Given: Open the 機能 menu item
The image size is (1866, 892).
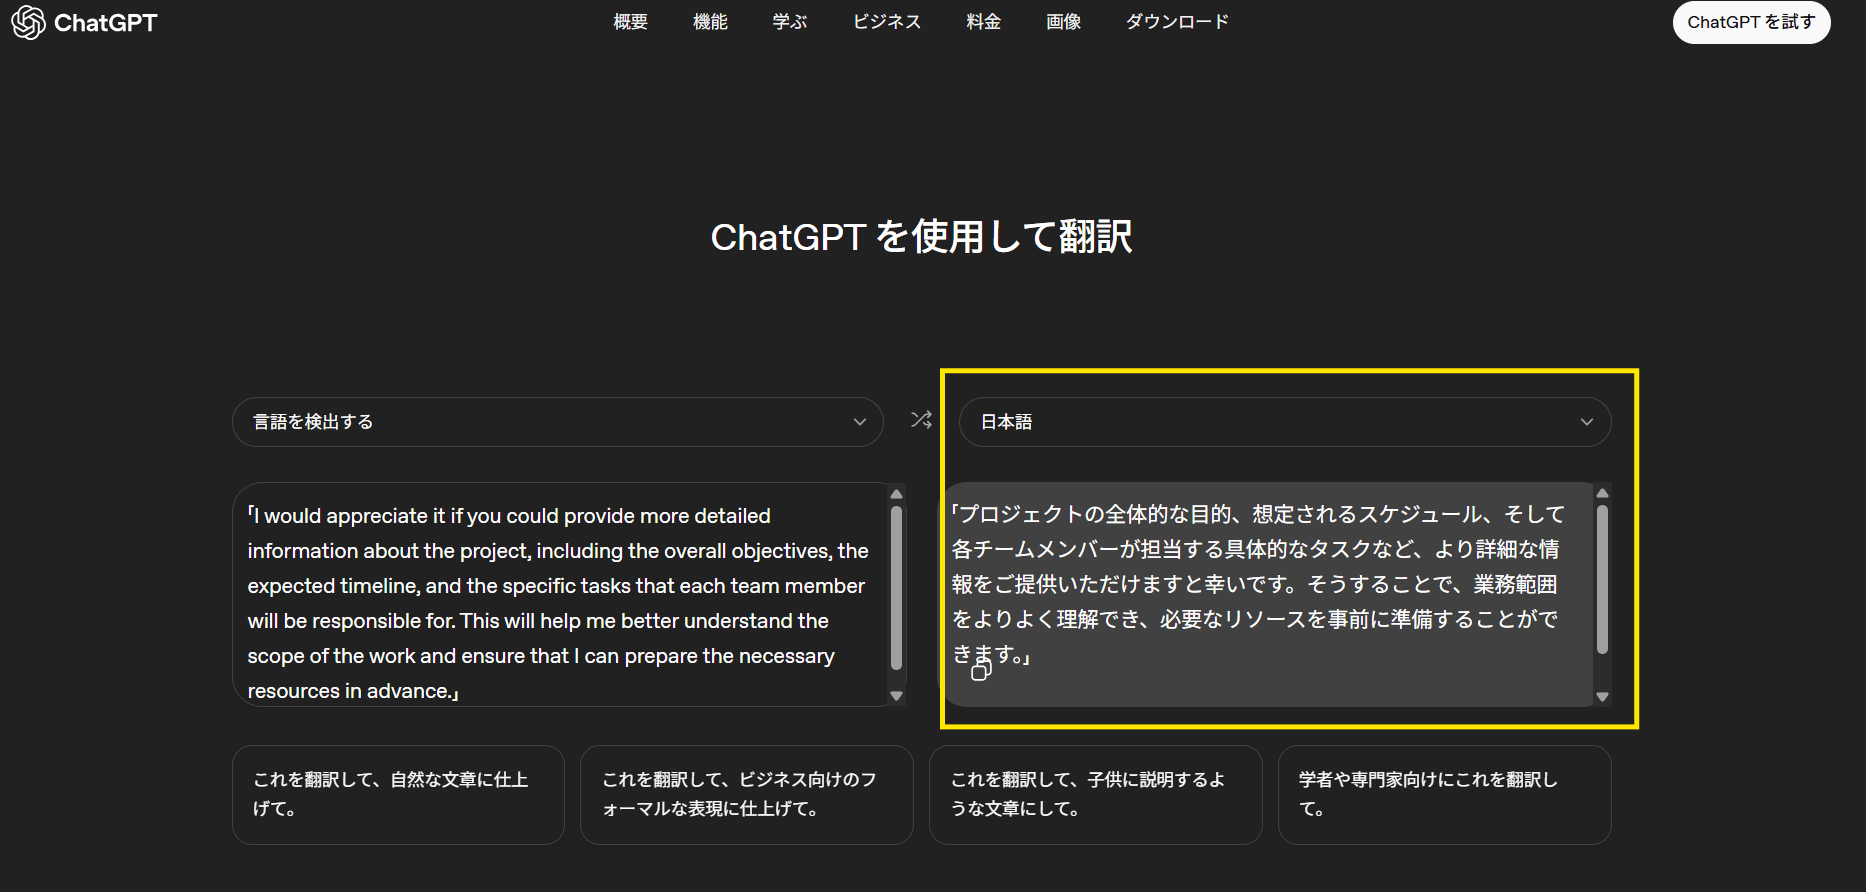Looking at the screenshot, I should pyautogui.click(x=710, y=22).
